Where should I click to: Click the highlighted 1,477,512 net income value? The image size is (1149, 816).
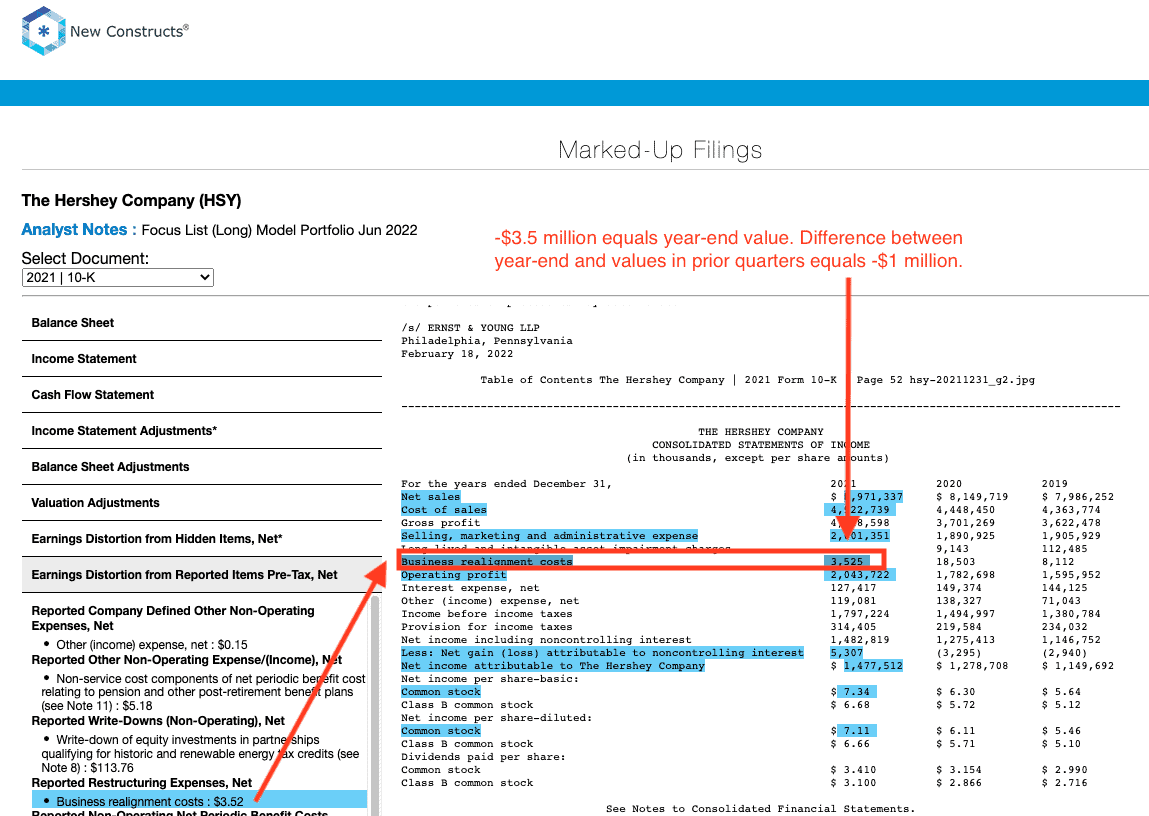pos(873,666)
